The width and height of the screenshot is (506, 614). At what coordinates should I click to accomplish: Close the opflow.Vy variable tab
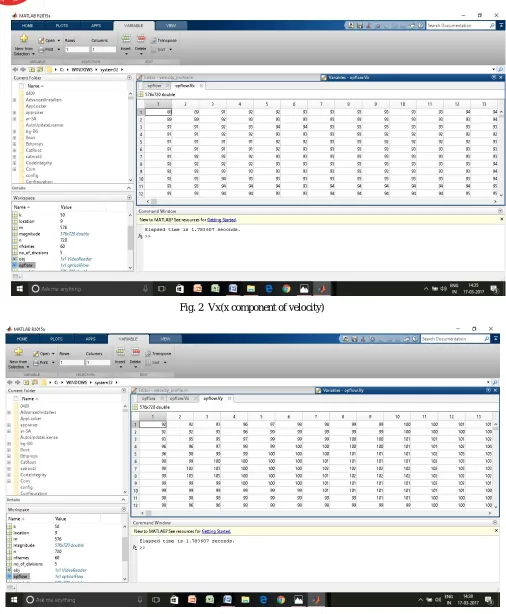230,398
